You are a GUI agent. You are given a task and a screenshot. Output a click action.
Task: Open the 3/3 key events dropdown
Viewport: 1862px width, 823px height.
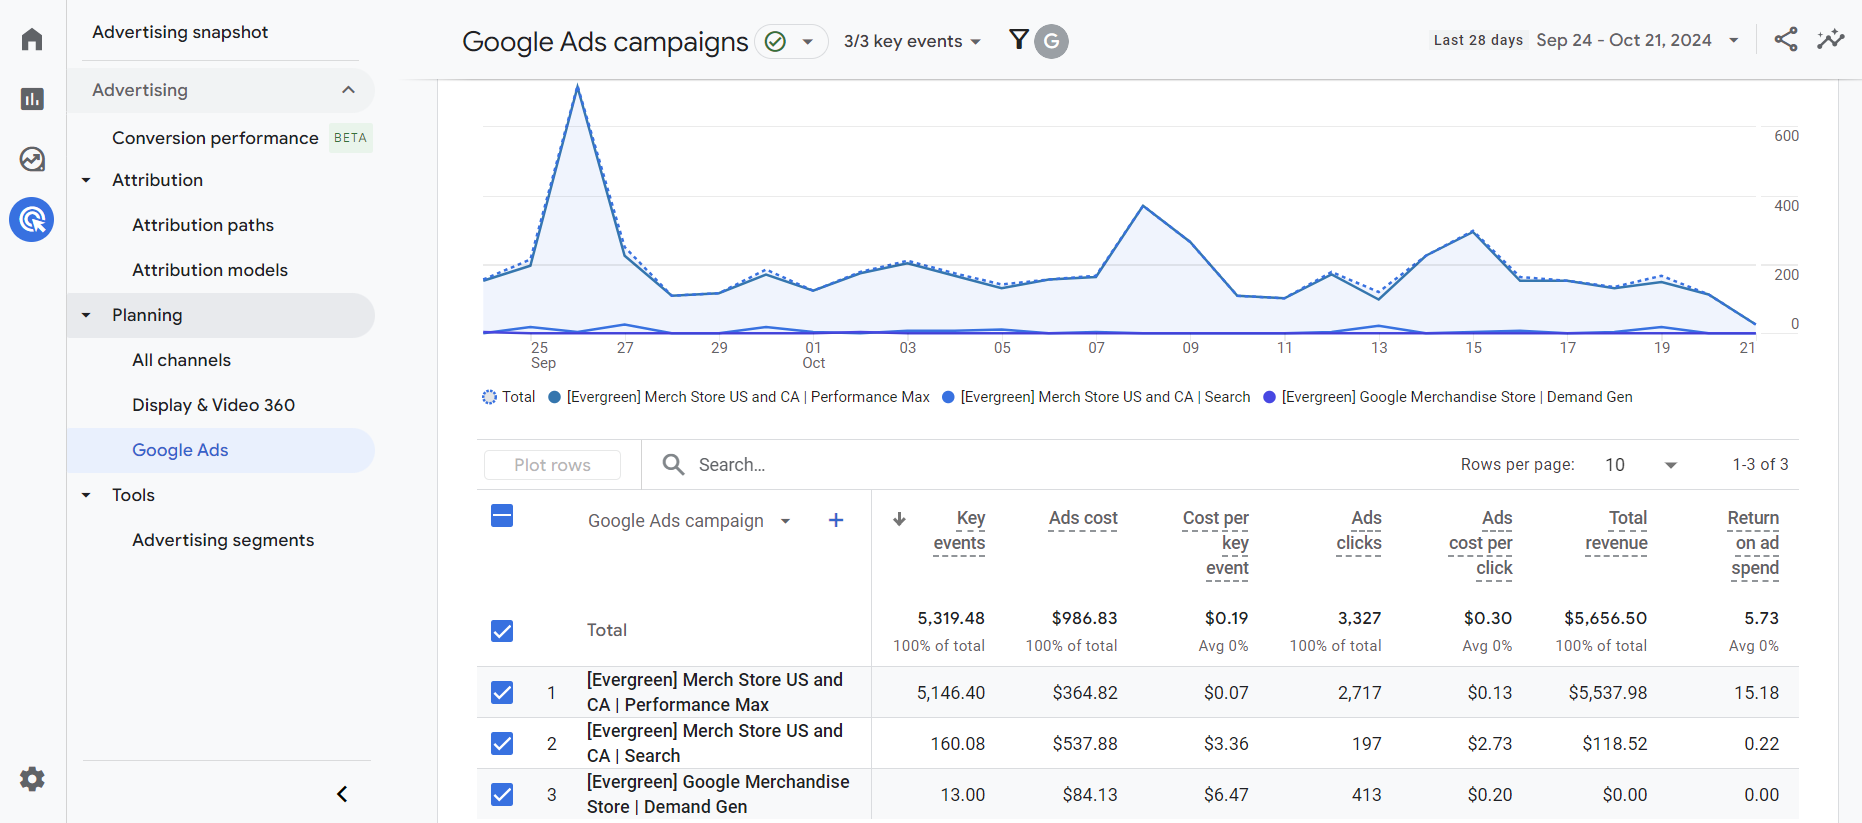pyautogui.click(x=912, y=41)
